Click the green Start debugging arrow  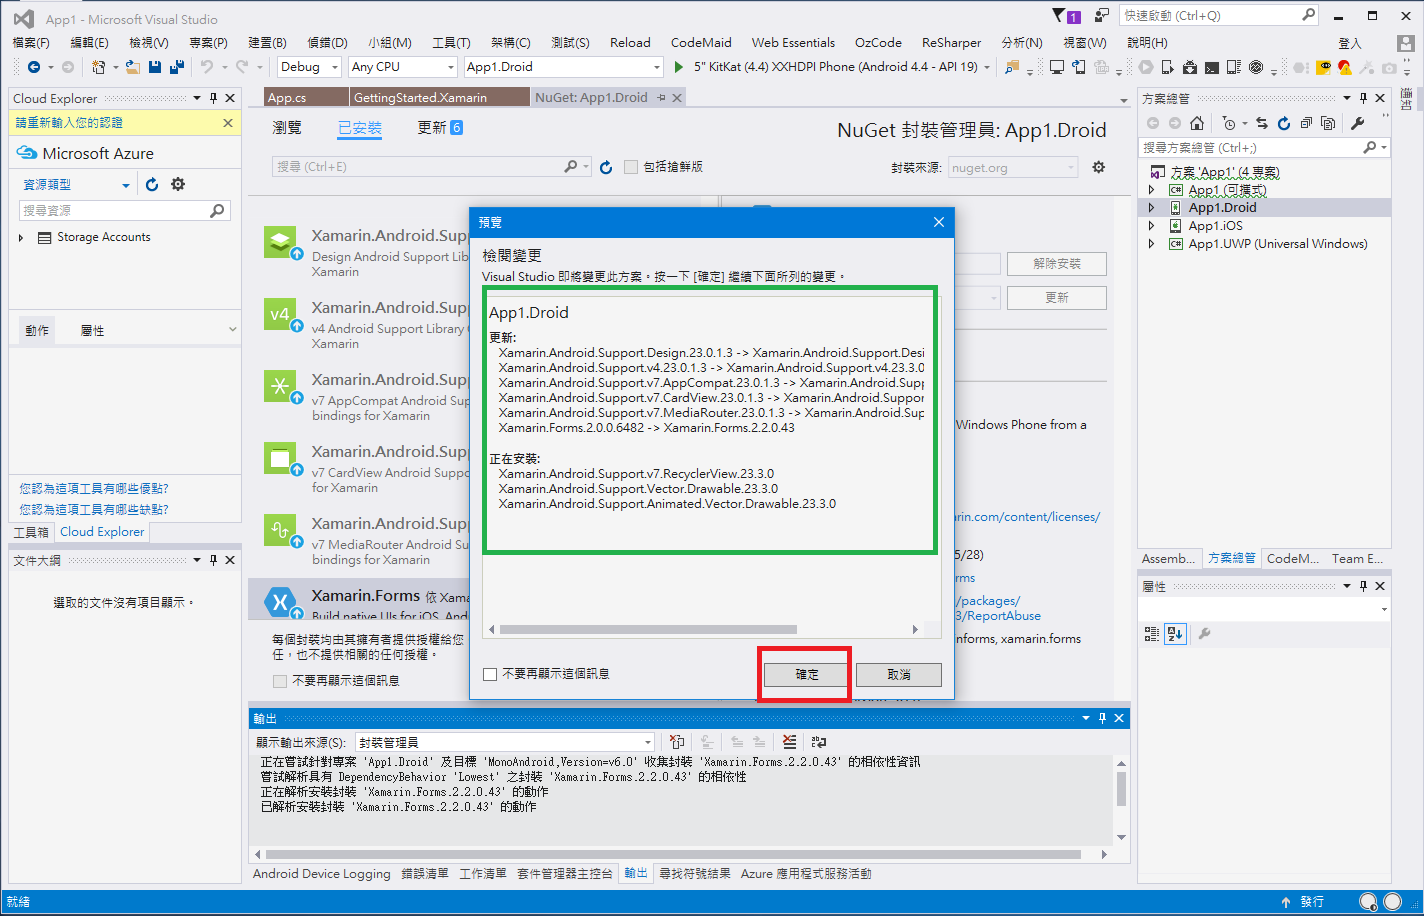coord(679,67)
